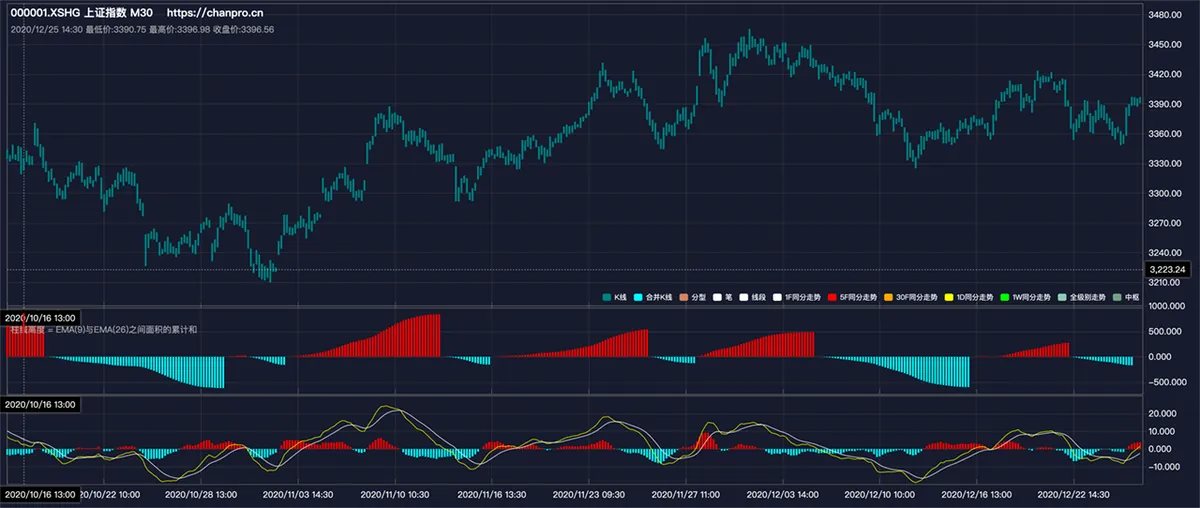Click the 3480.00 price axis label

(1166, 15)
